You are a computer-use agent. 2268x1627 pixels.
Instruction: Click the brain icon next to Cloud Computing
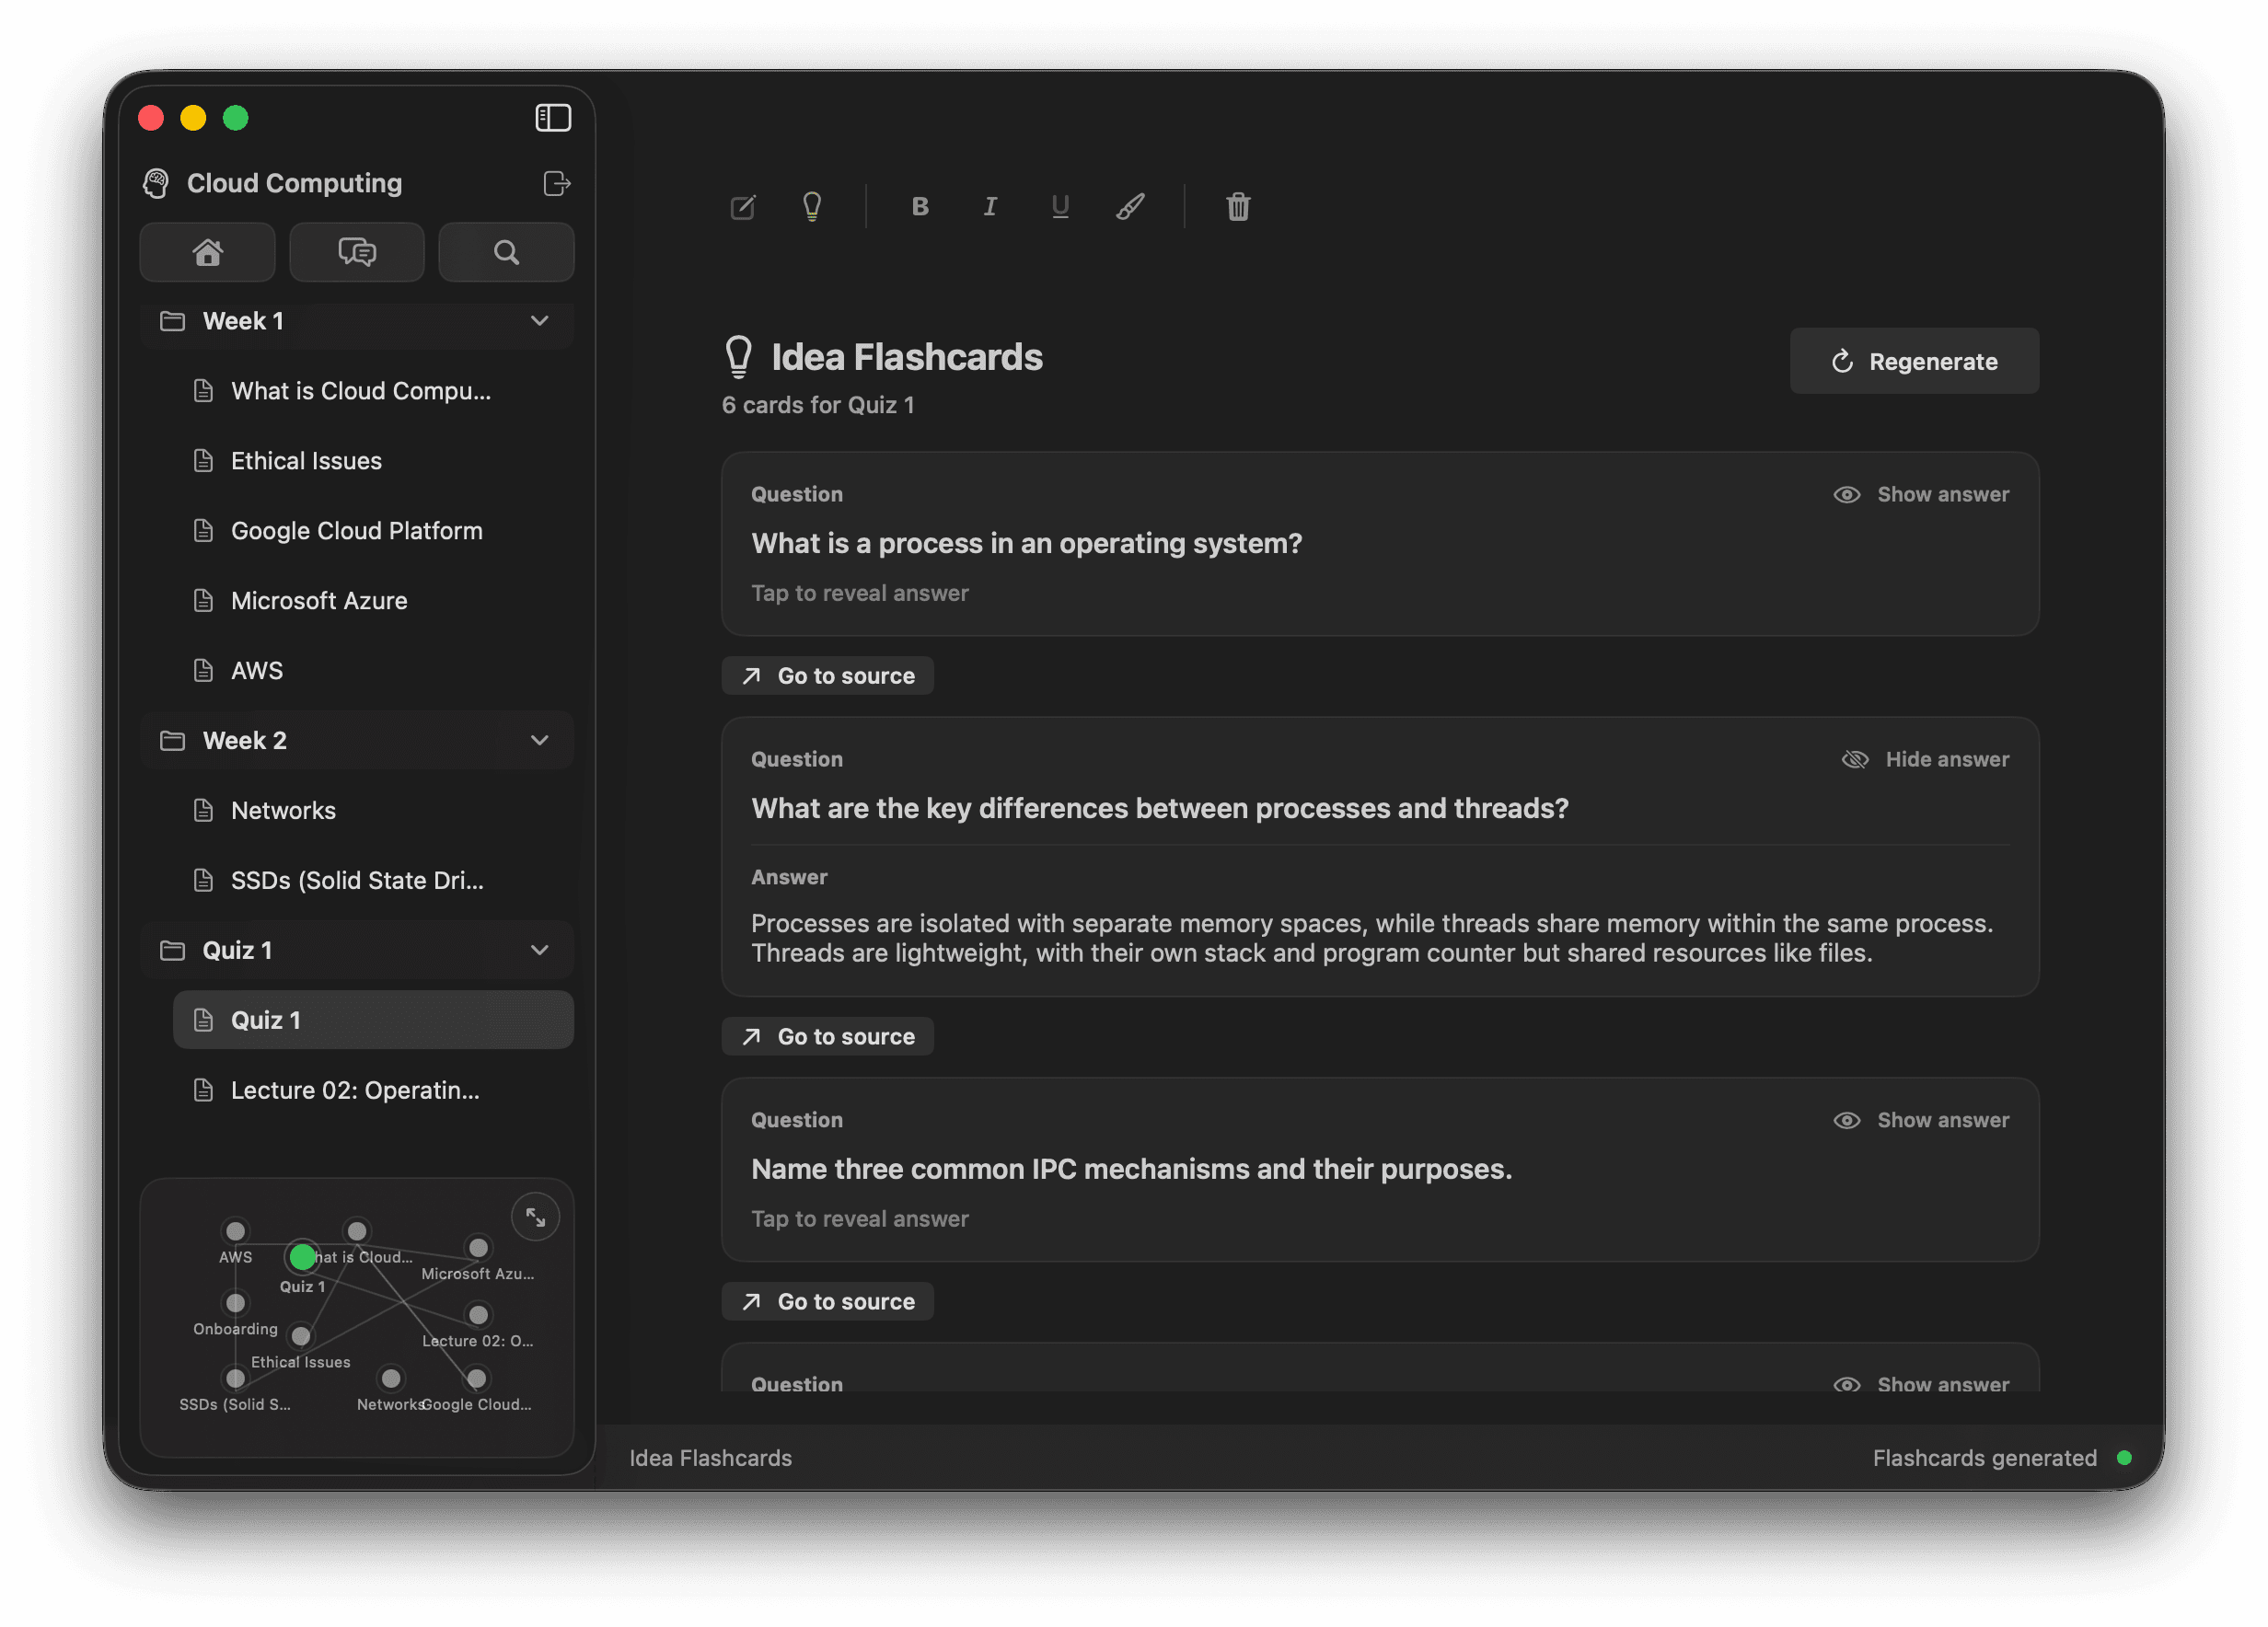tap(156, 183)
